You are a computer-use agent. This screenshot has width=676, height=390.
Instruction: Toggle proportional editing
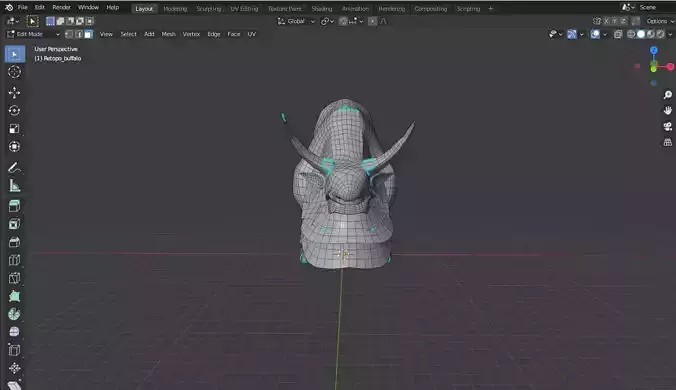[x=372, y=21]
